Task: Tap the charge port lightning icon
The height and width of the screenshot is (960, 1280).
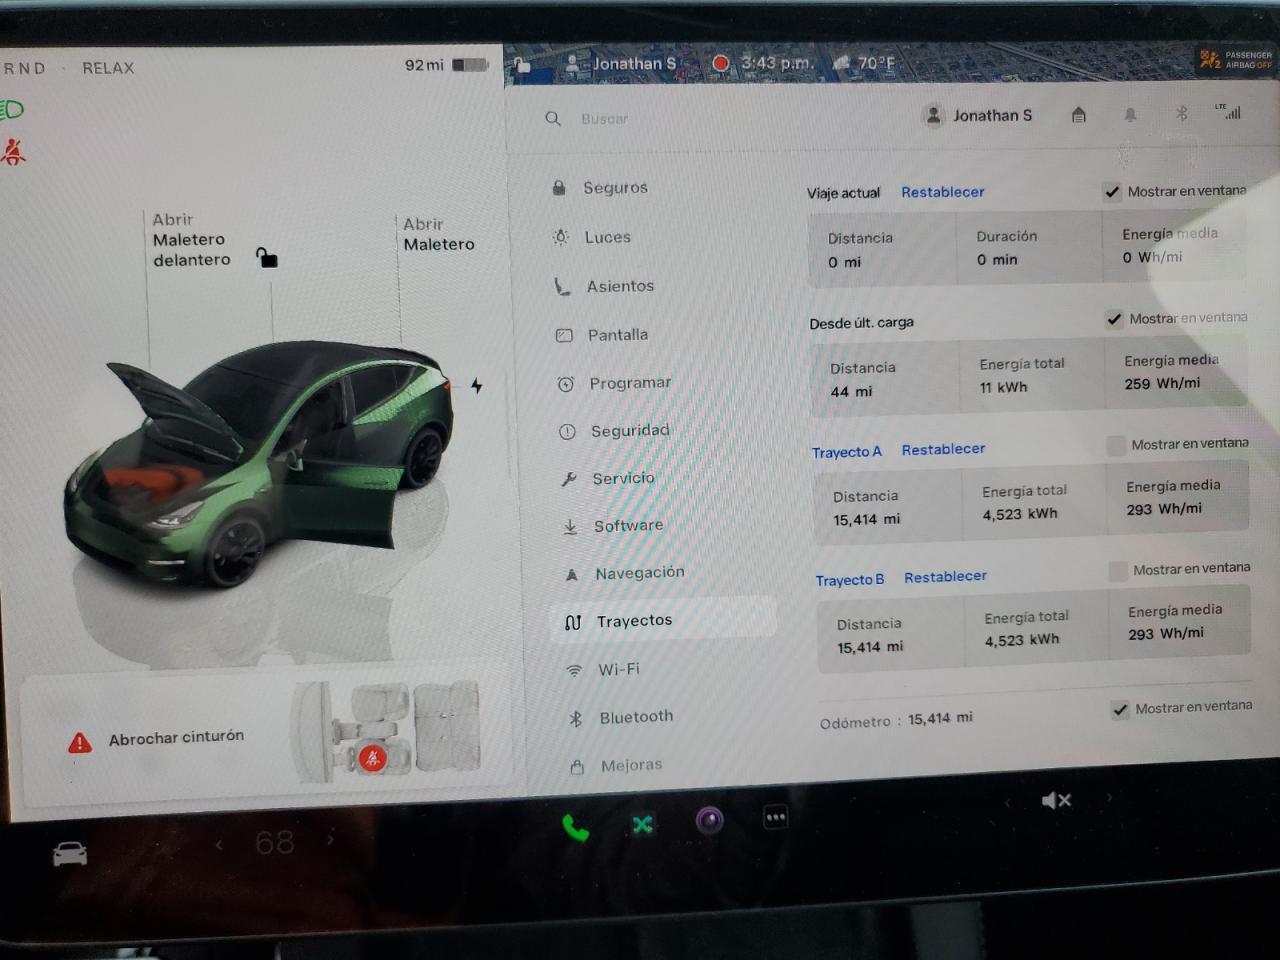Action: (x=477, y=385)
